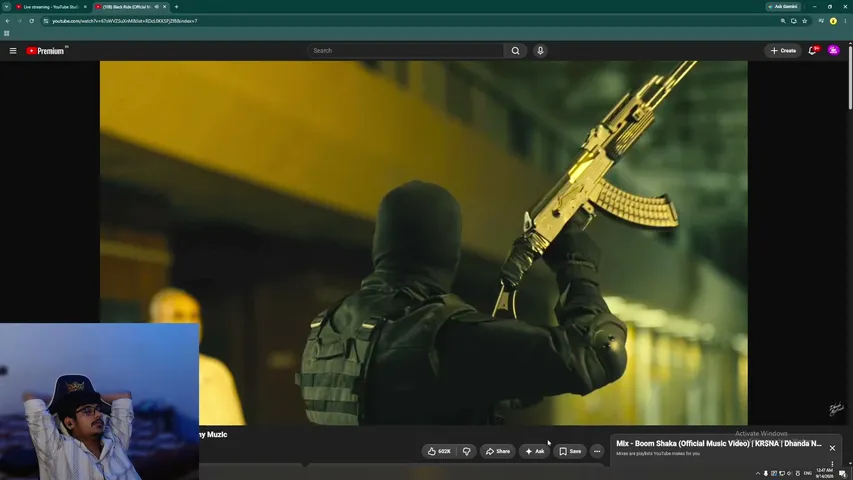Open the taskbar clock showing 12:47 AM
Screen dimensions: 853x480
[824, 473]
